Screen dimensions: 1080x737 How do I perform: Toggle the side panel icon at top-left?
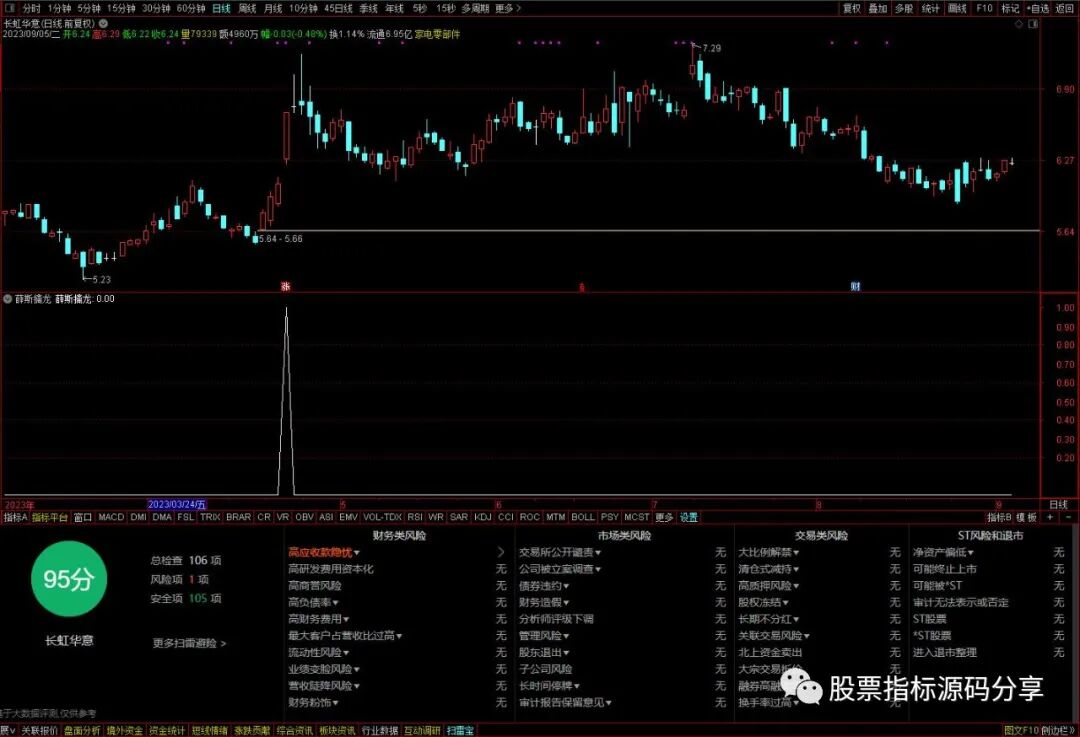(10, 8)
